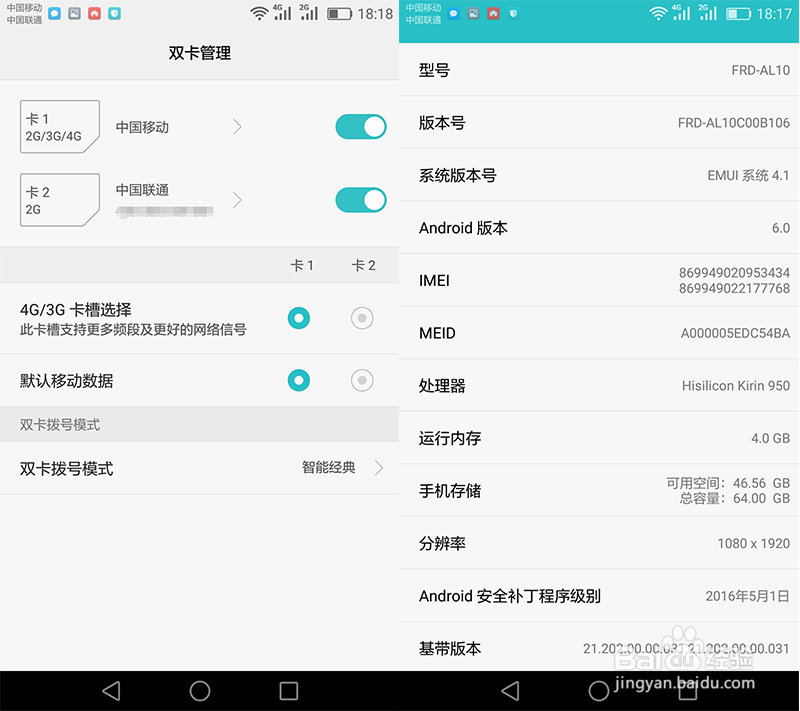The width and height of the screenshot is (800, 711).
Task: Tap the 4G signal icon in left status bar
Action: tap(282, 13)
